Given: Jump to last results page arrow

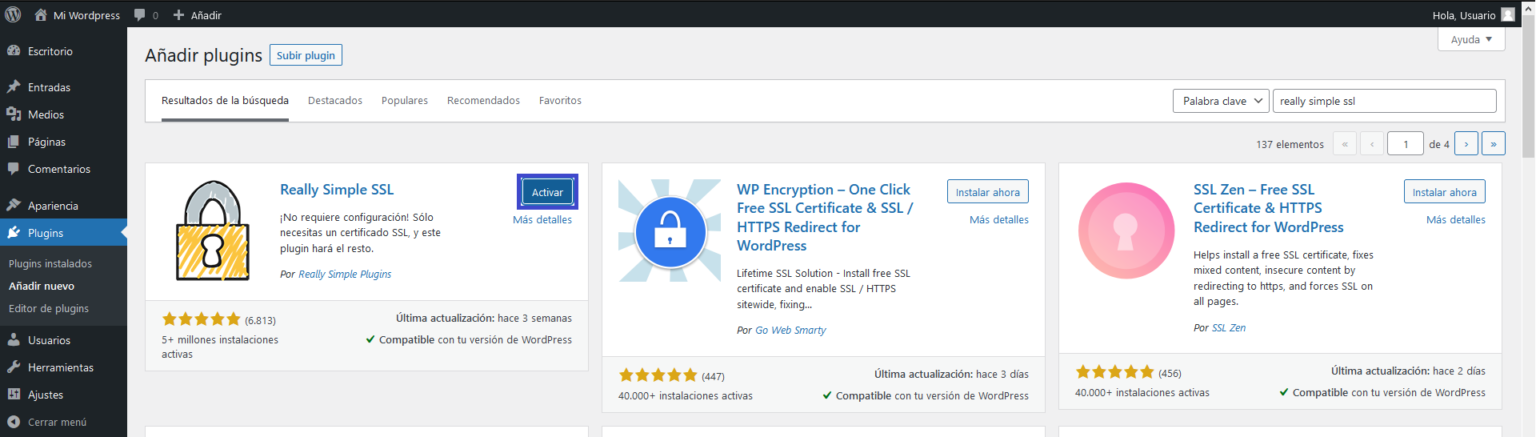Looking at the screenshot, I should (1493, 144).
